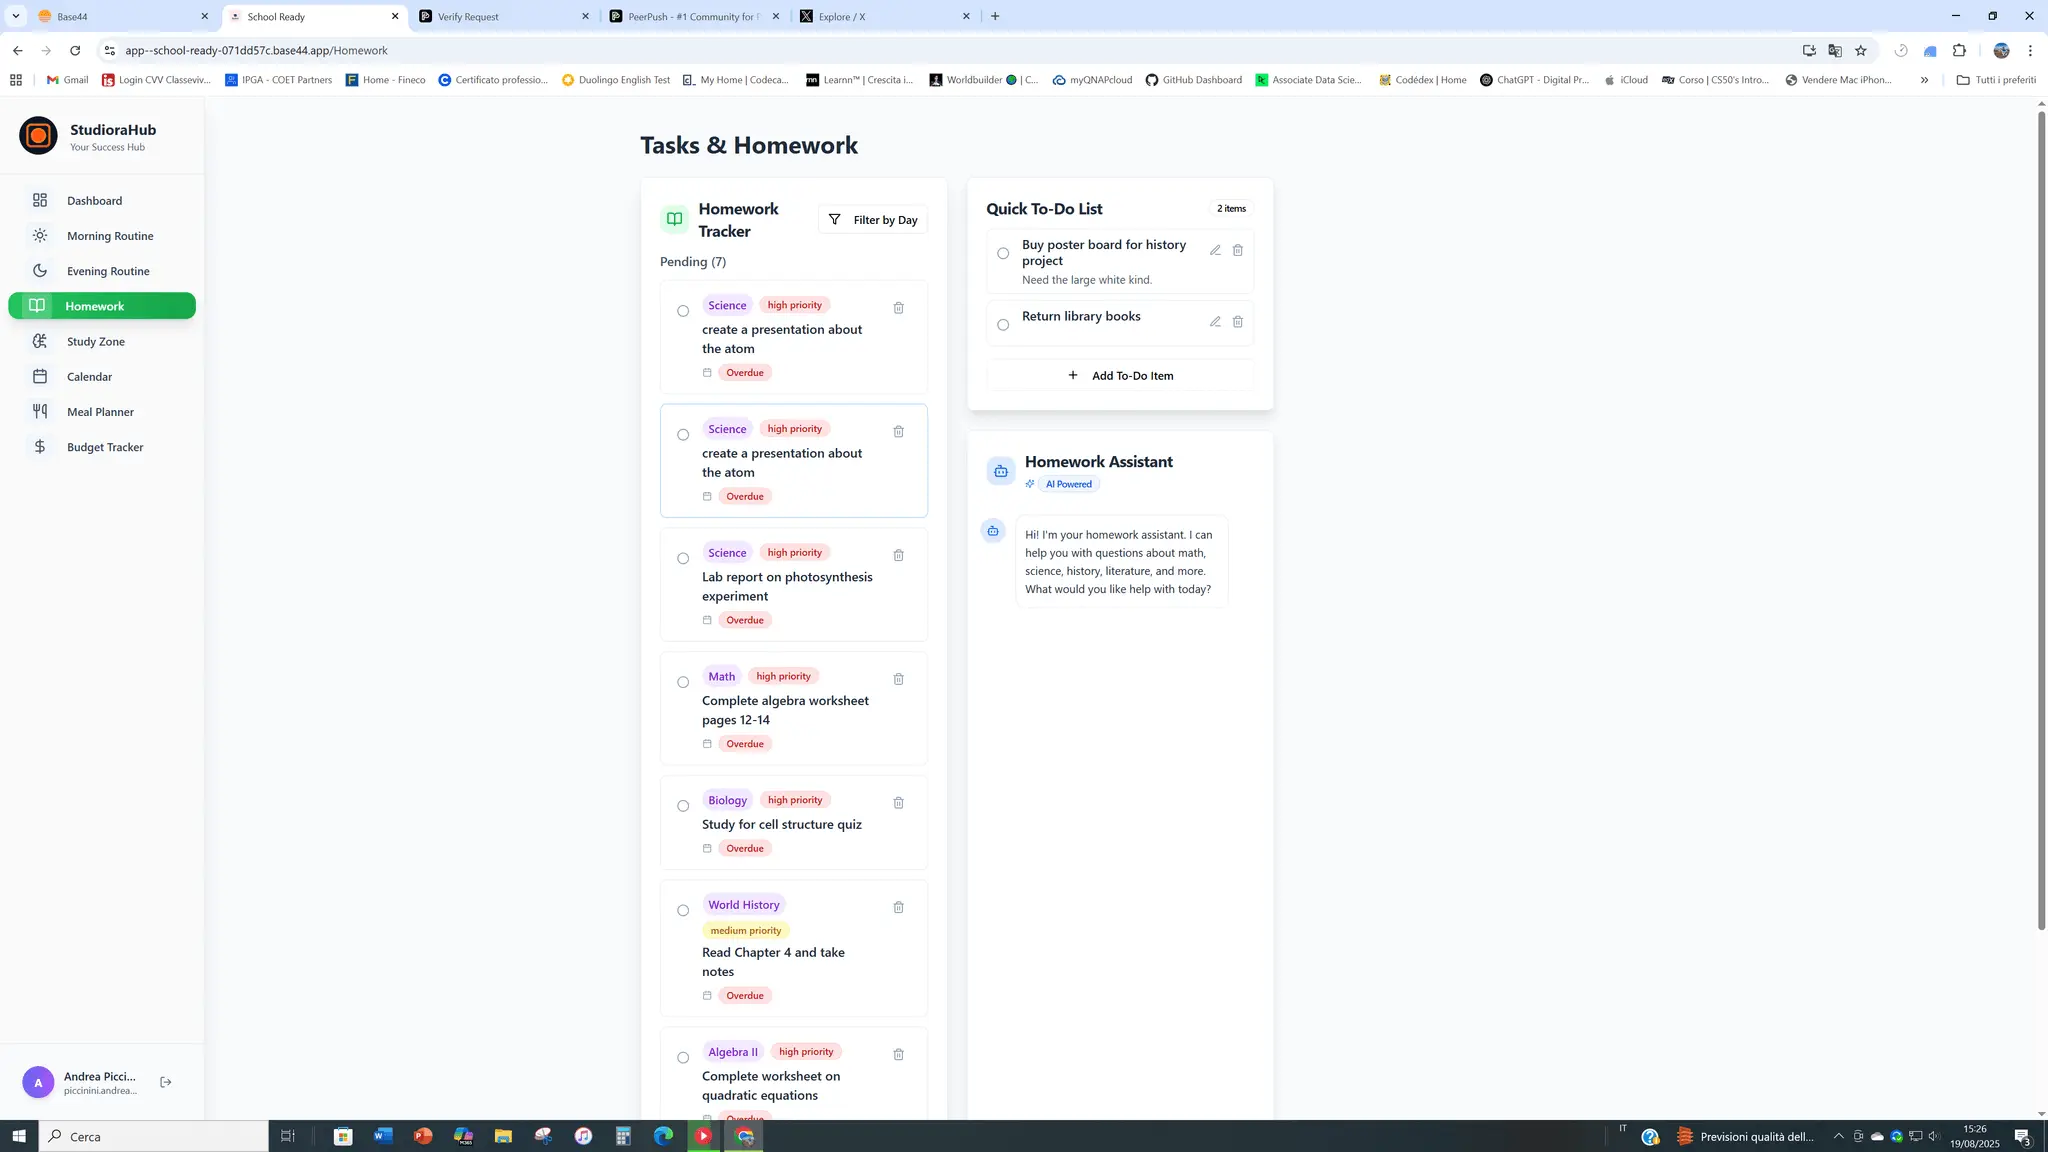Open Microsoft Edge from the taskbar

click(663, 1136)
